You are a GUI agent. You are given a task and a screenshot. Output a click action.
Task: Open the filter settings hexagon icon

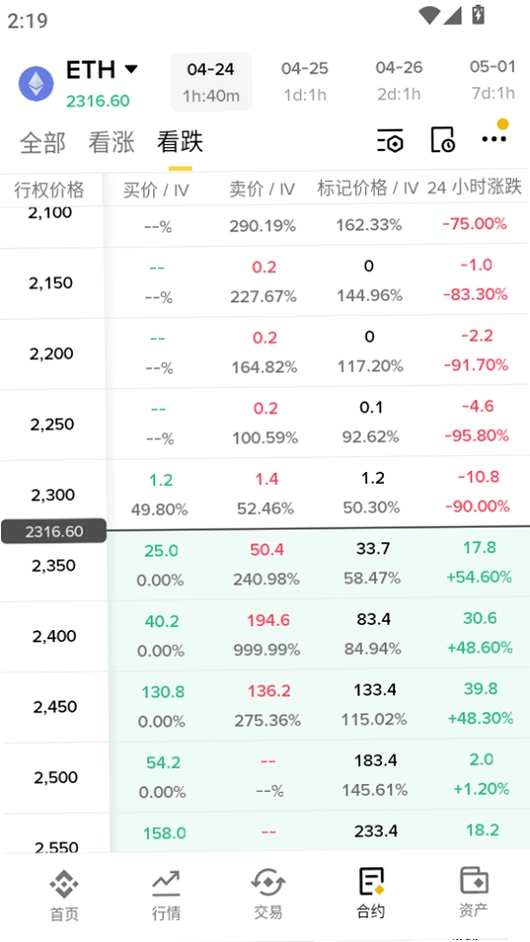pos(391,141)
